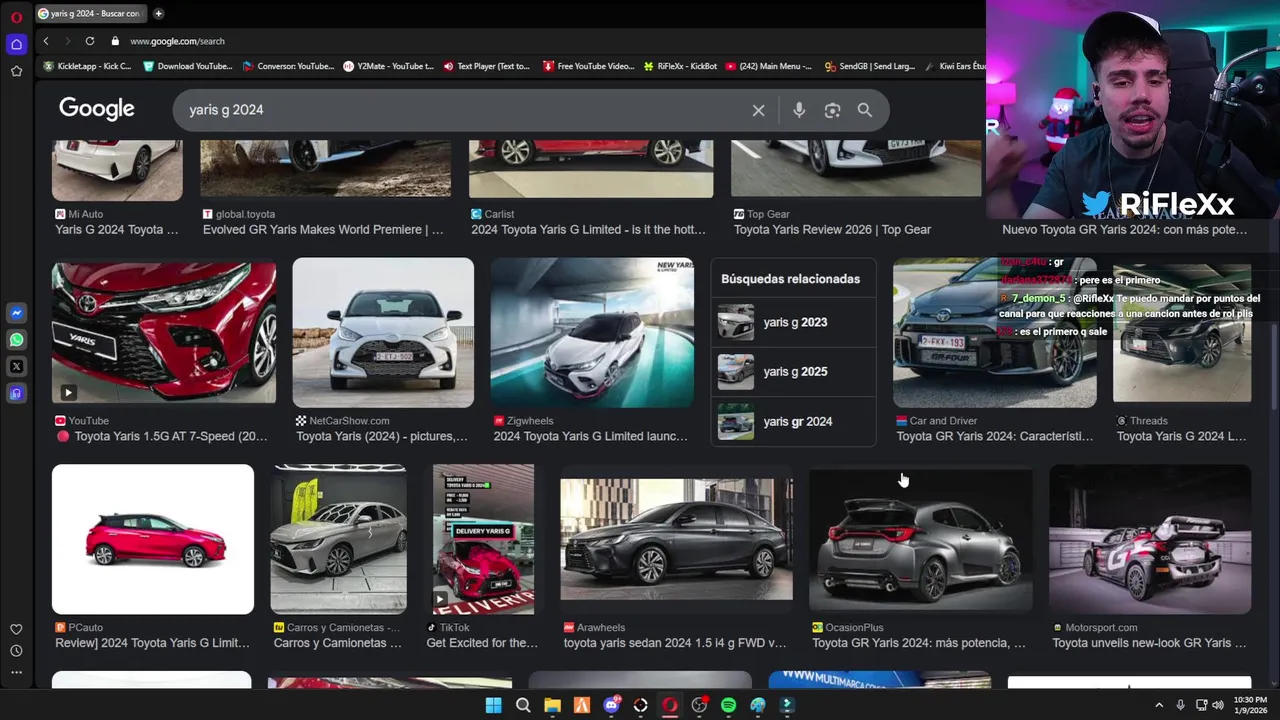1280x720 pixels.
Task: Open the sidebar heart favorites icon
Action: [16, 629]
